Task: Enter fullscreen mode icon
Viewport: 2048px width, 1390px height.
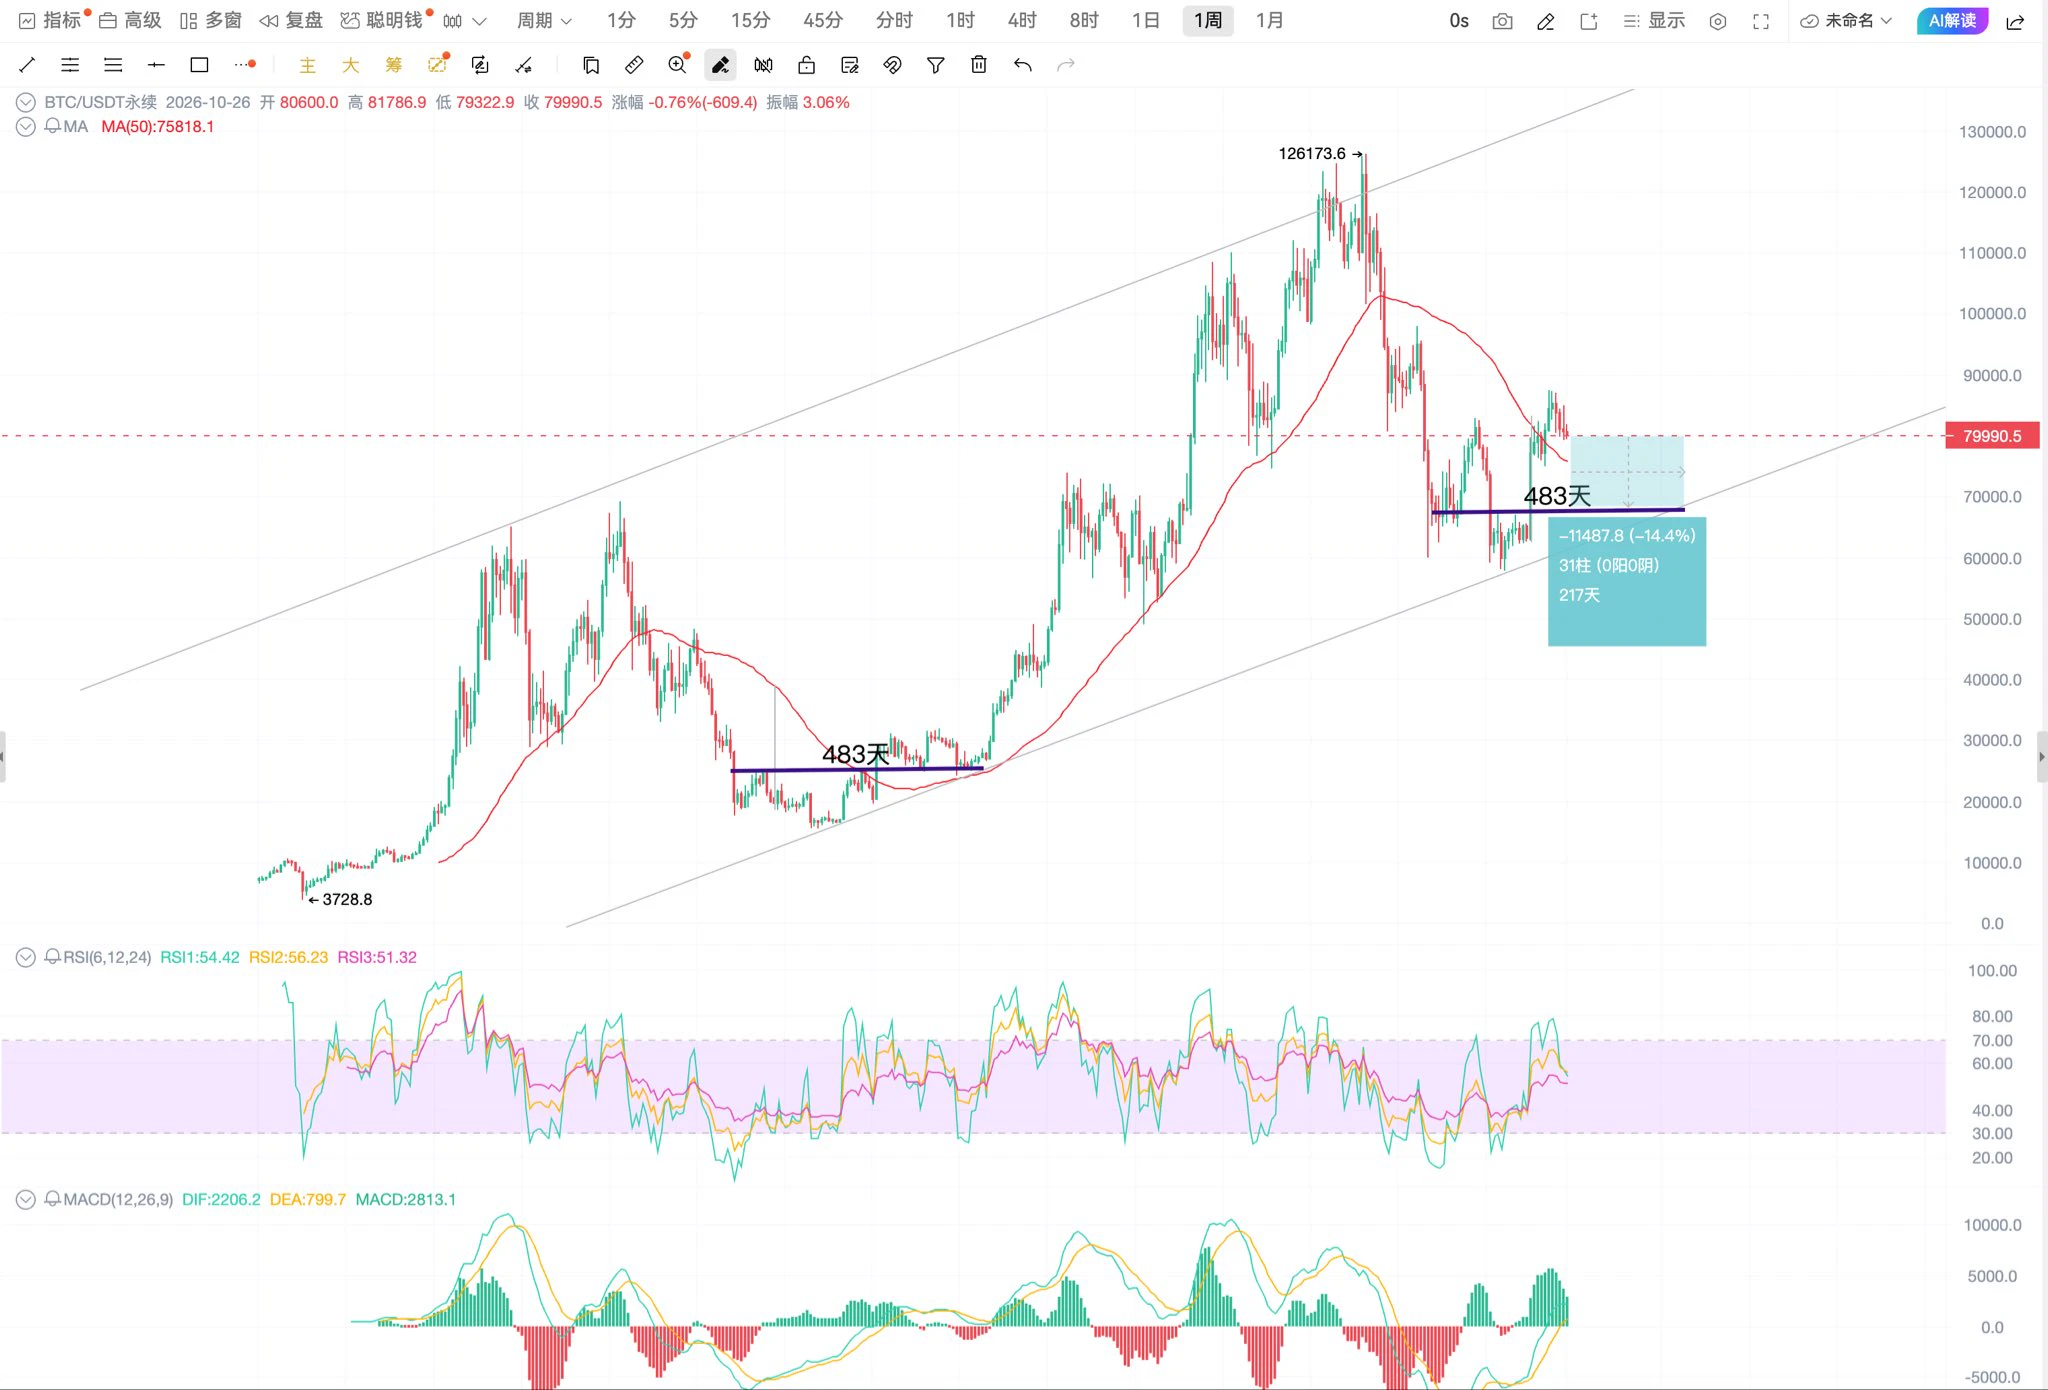Action: [1761, 21]
